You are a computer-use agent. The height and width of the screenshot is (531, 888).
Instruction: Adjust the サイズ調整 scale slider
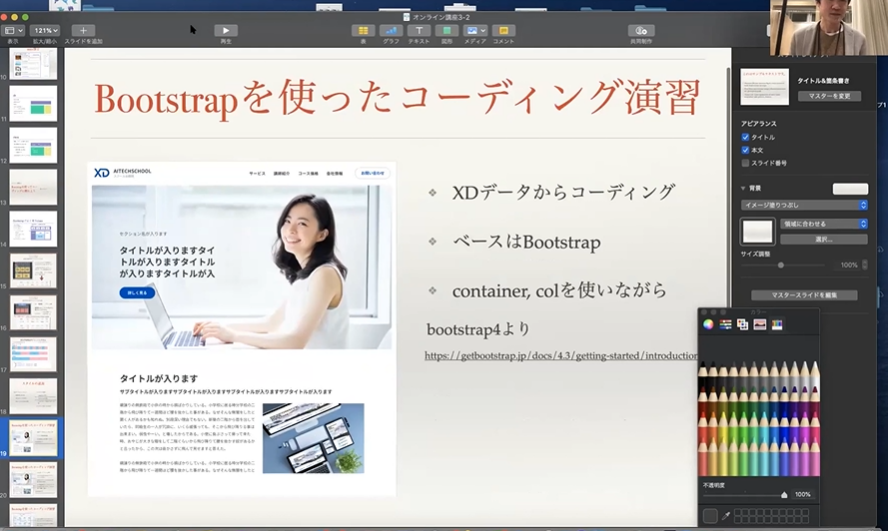[781, 265]
